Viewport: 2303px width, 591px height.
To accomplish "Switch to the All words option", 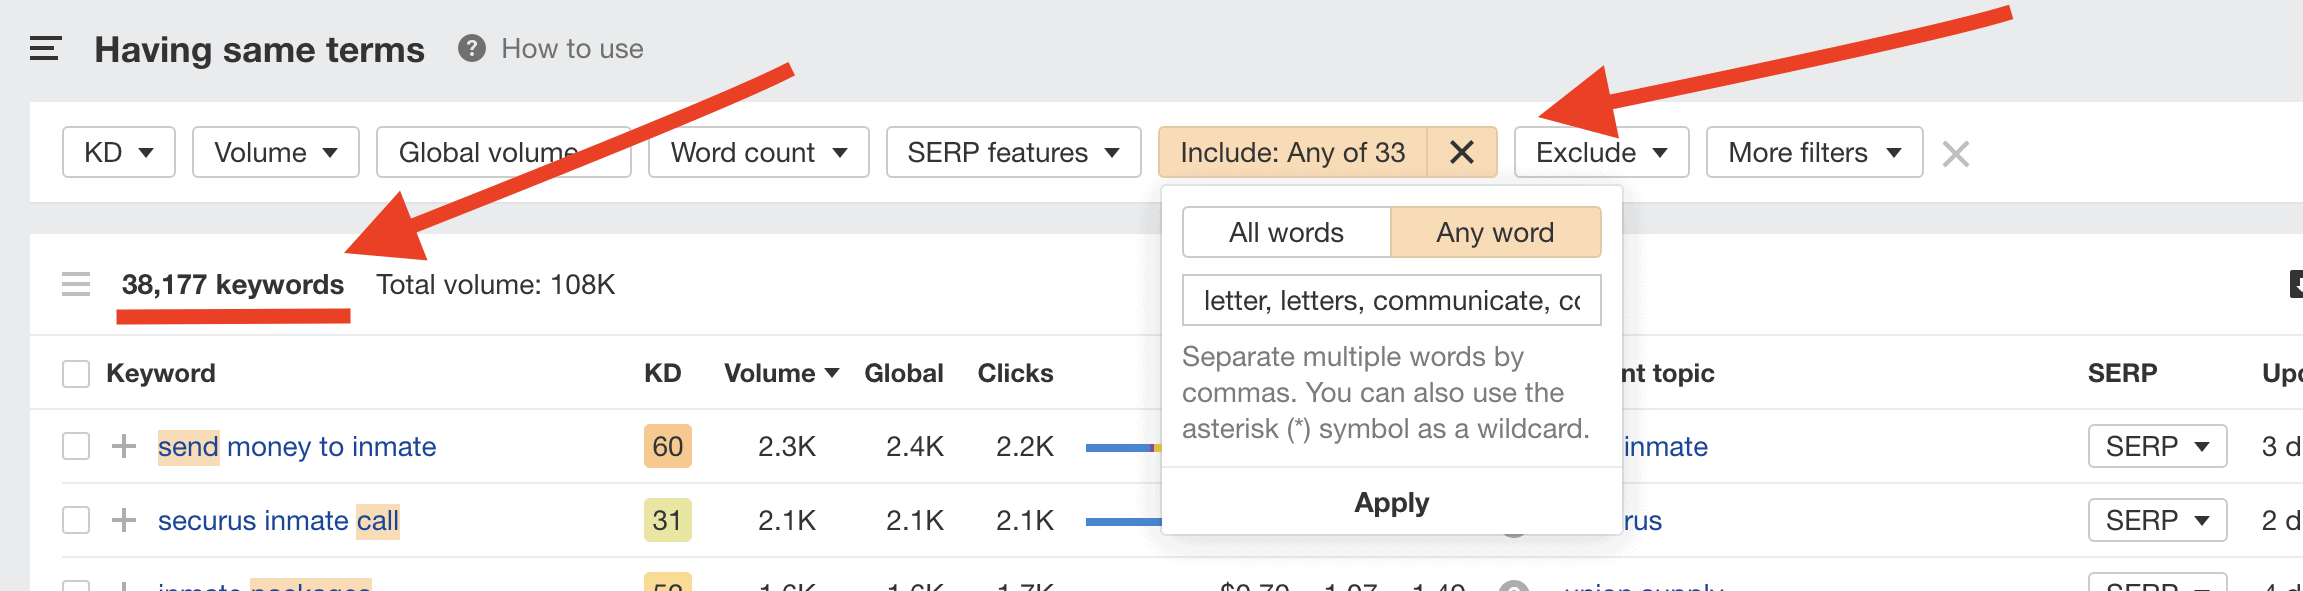I will coord(1287,232).
